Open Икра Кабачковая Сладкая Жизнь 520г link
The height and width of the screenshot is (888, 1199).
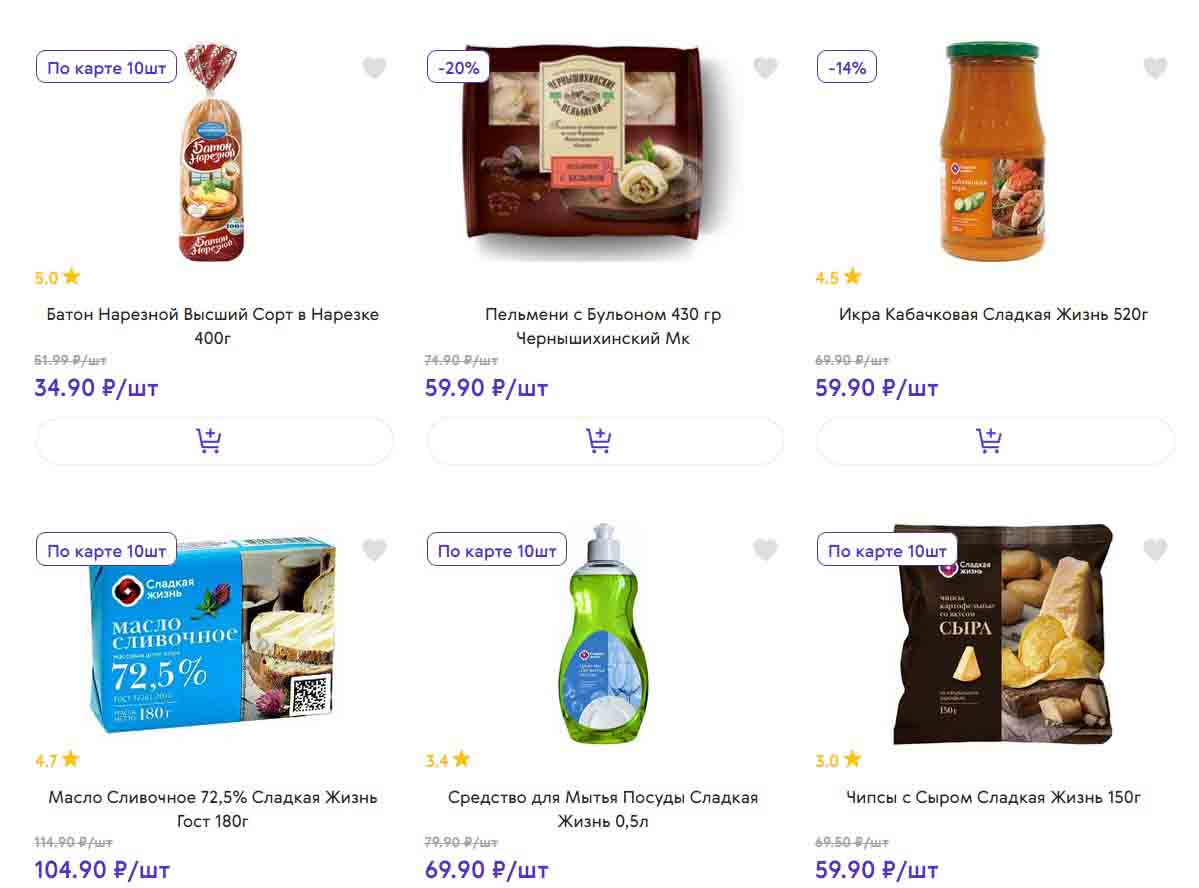994,315
